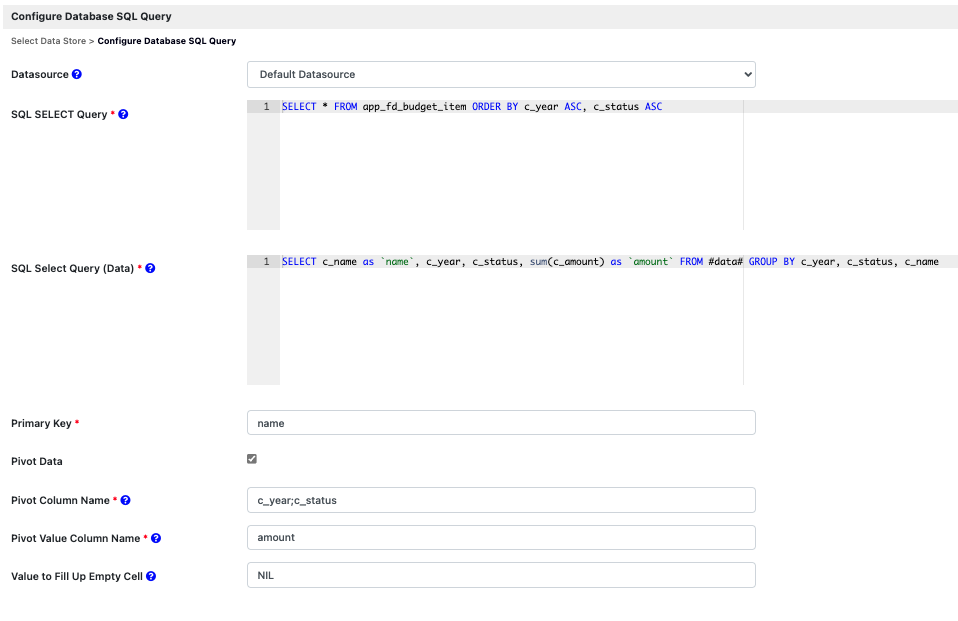Go back to Select Data Store breadcrumb

48,41
